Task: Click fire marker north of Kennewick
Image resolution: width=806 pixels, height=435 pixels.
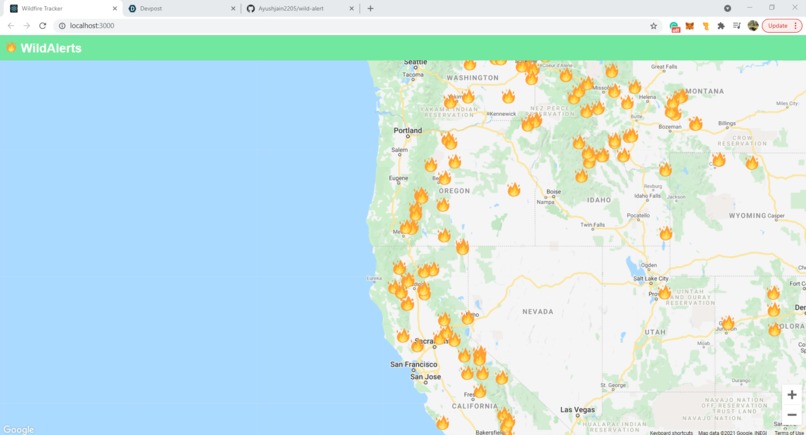Action: tap(508, 96)
